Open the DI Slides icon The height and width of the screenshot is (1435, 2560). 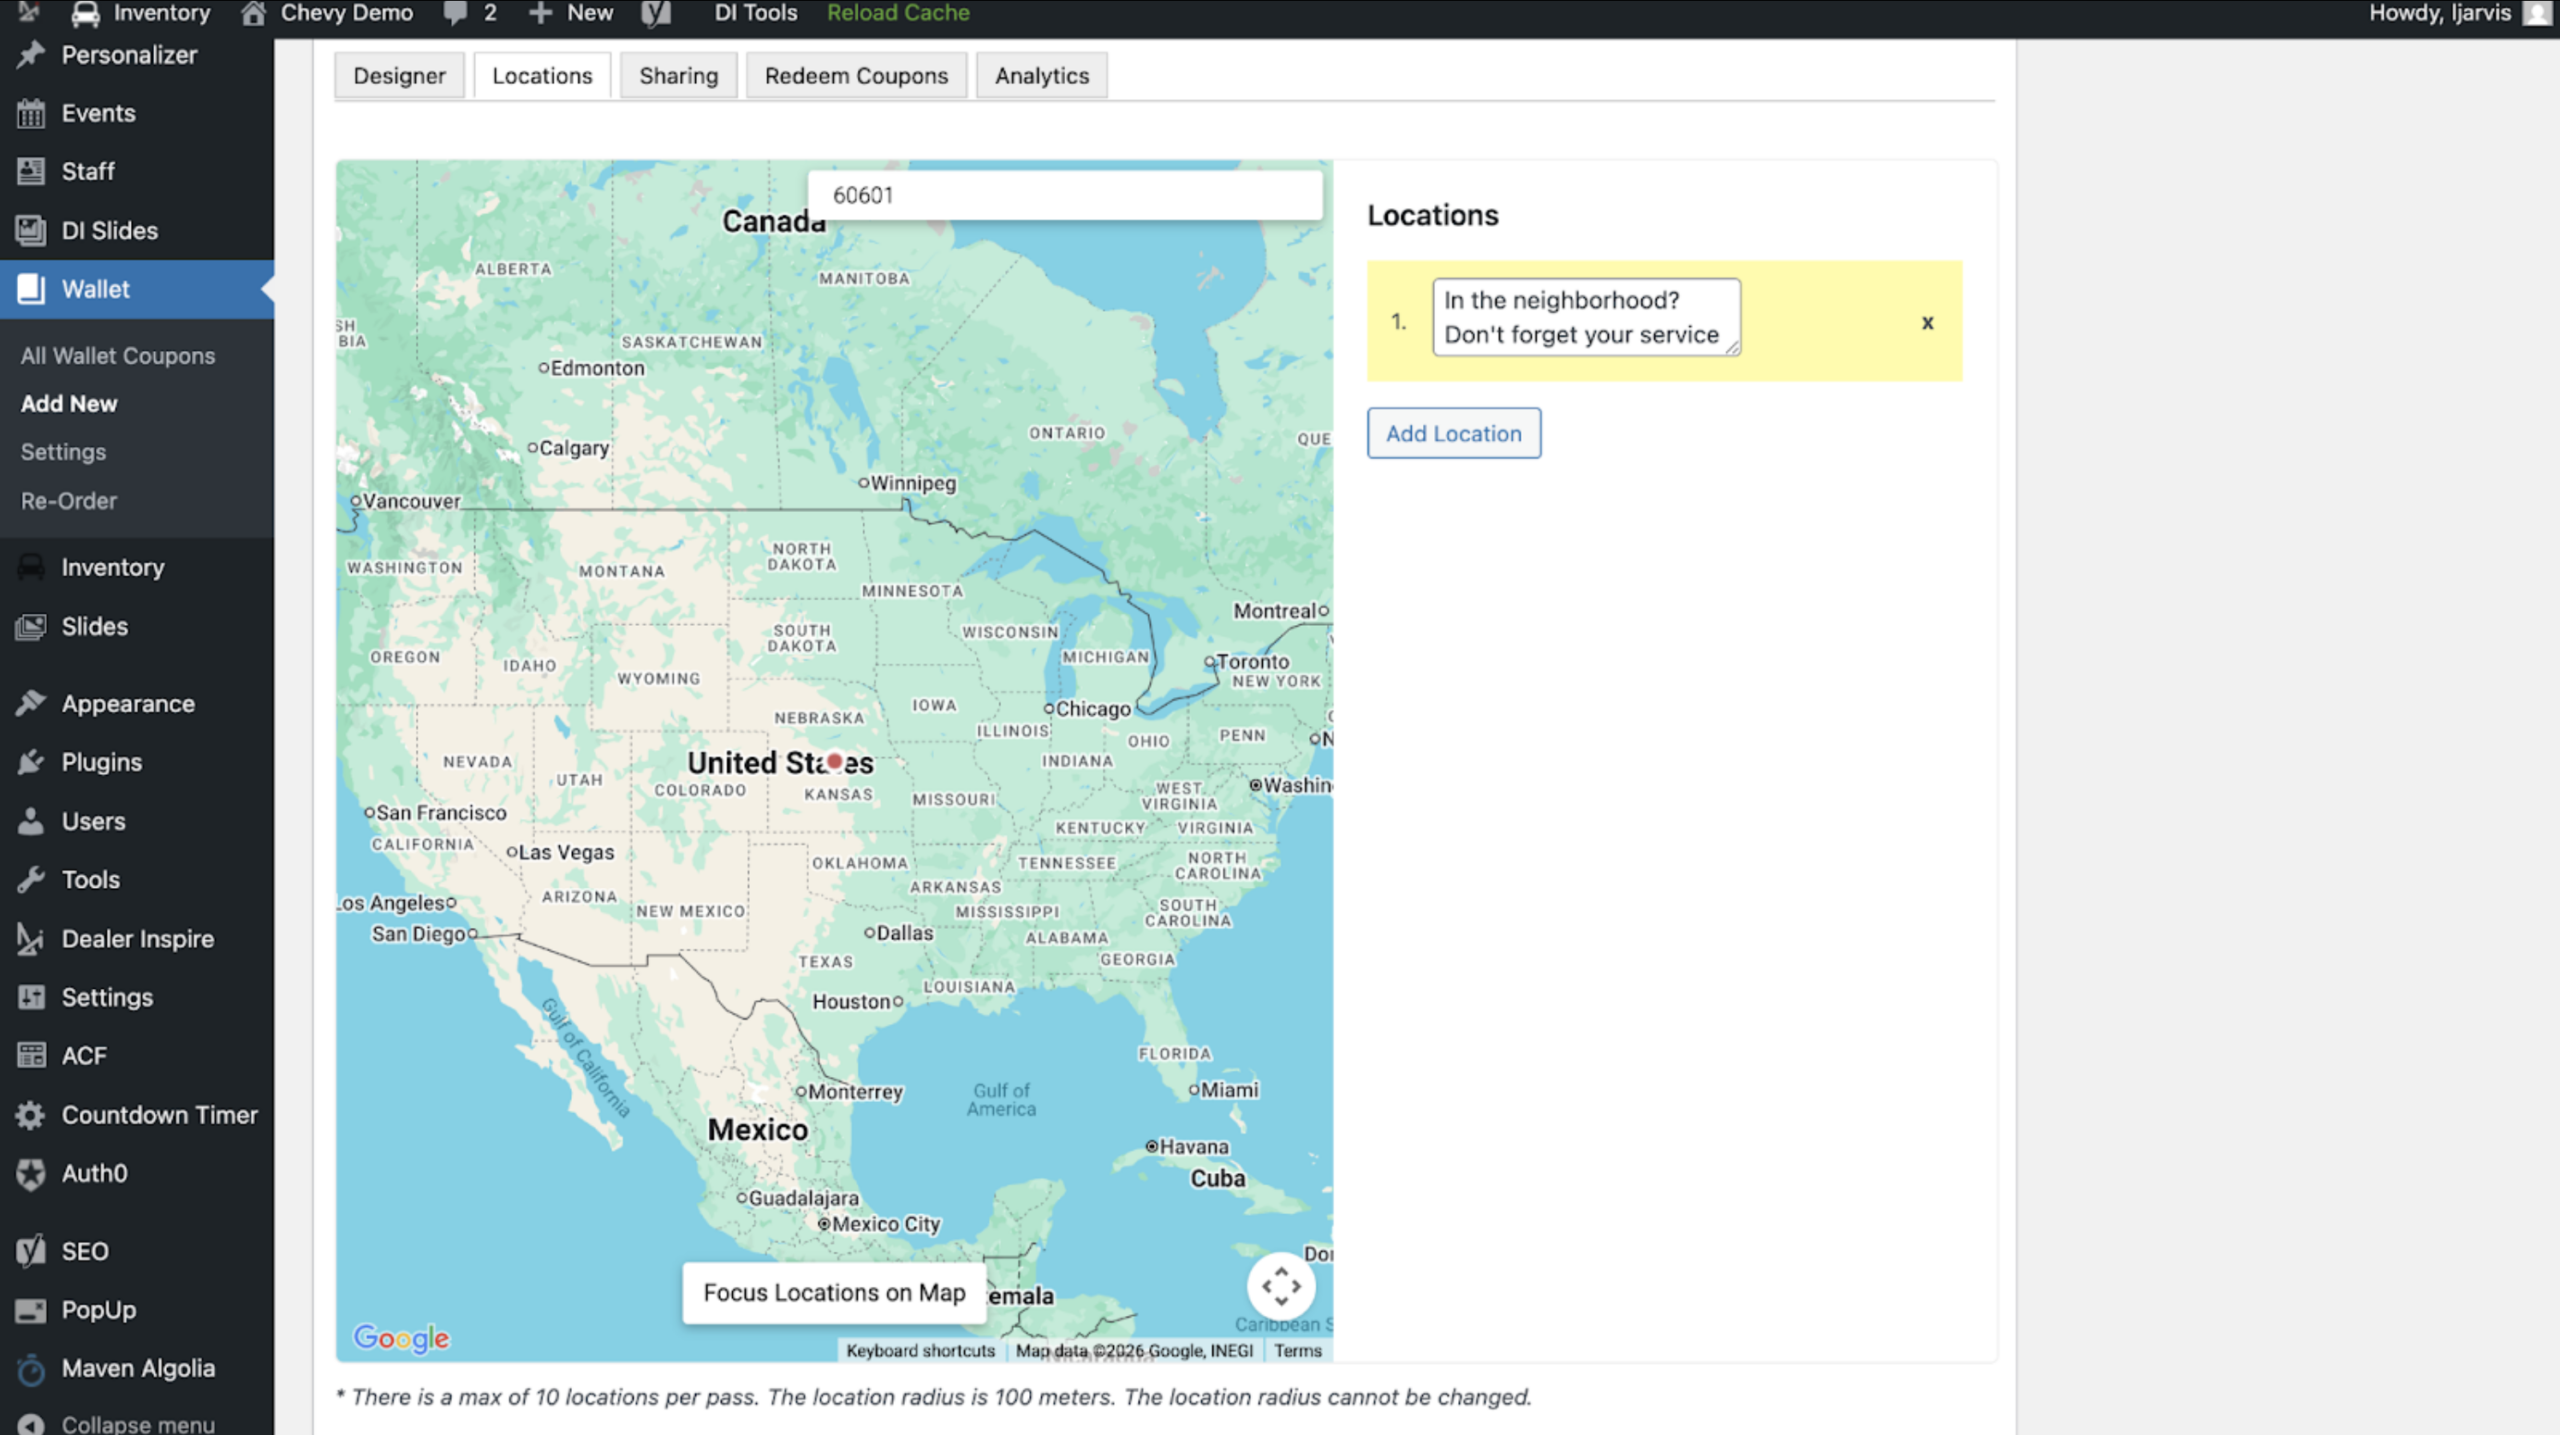pos(31,230)
